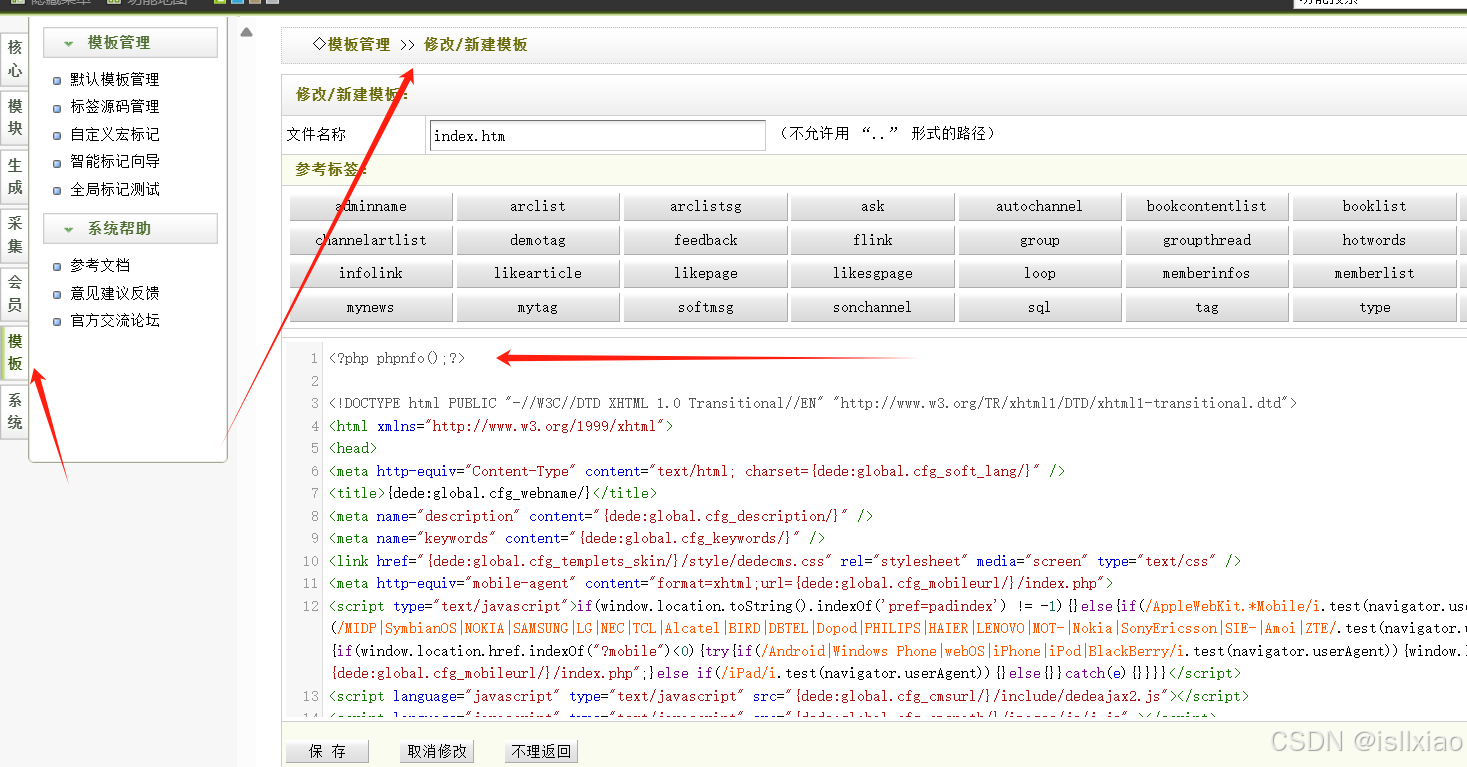Insert the groupthread reference tag
1467x767 pixels.
pos(1206,240)
